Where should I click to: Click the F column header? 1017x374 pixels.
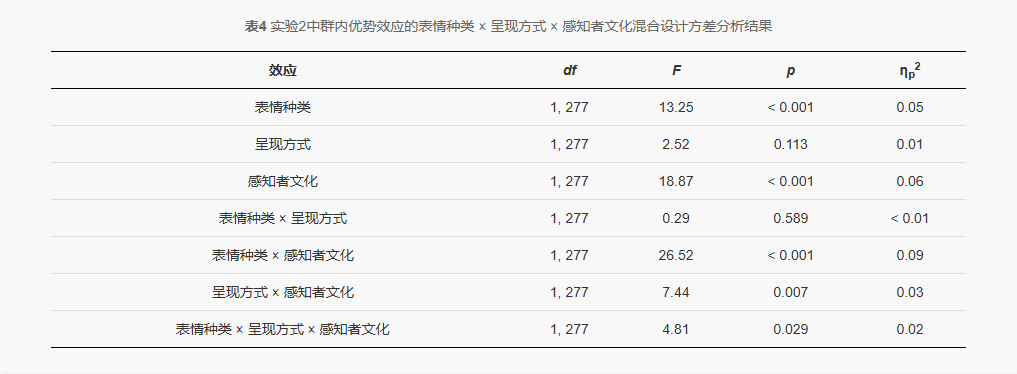[x=676, y=71]
